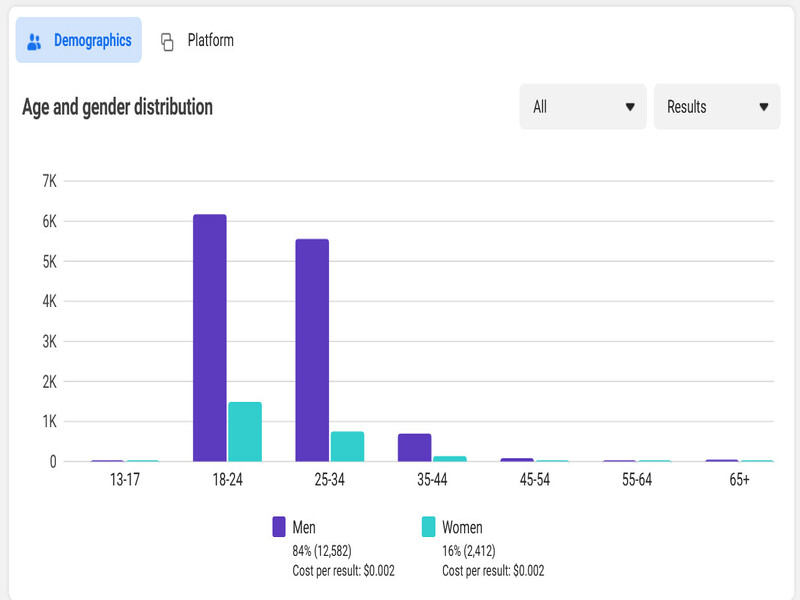Click the Men bar for 25-34
Viewport: 800px width, 600px height.
pos(312,350)
